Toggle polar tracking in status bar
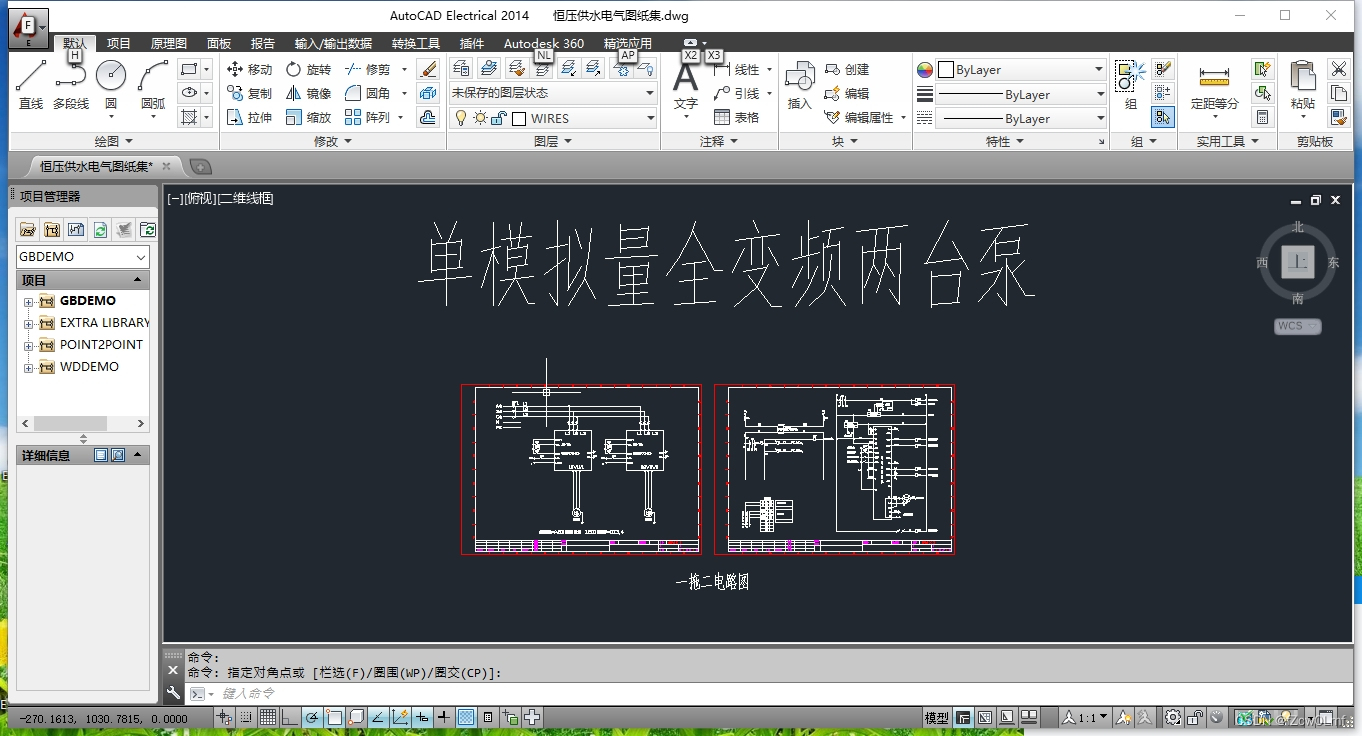 (x=312, y=717)
